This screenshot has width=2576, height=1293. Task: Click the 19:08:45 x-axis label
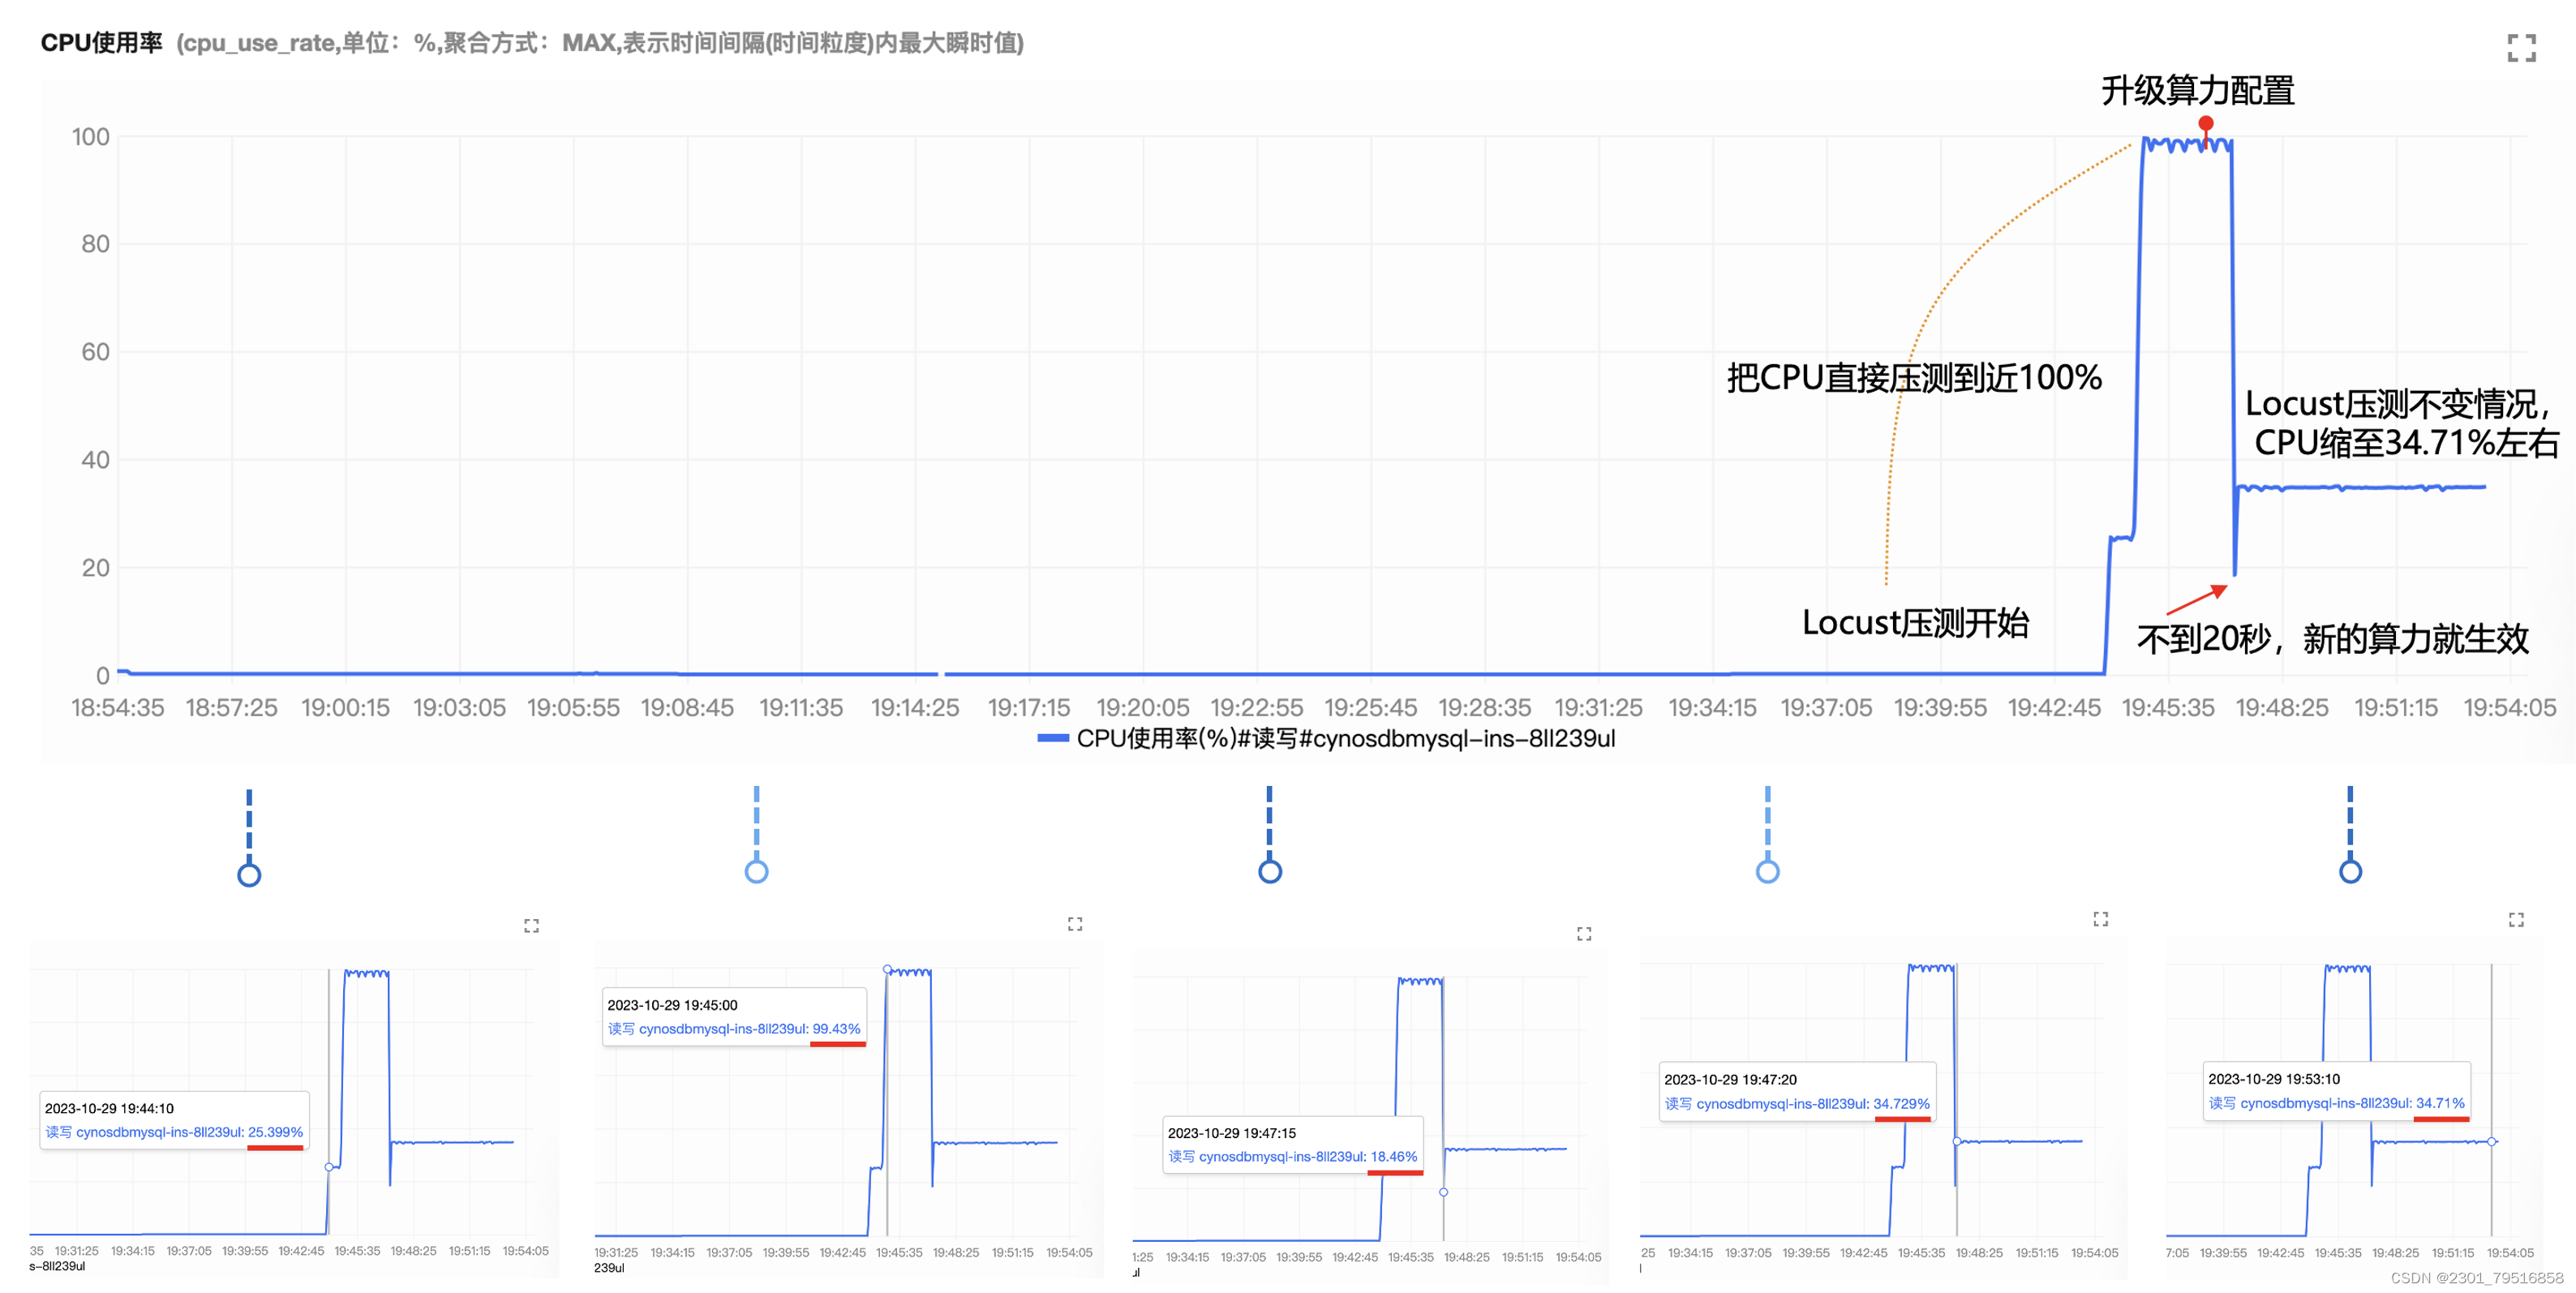(x=688, y=708)
